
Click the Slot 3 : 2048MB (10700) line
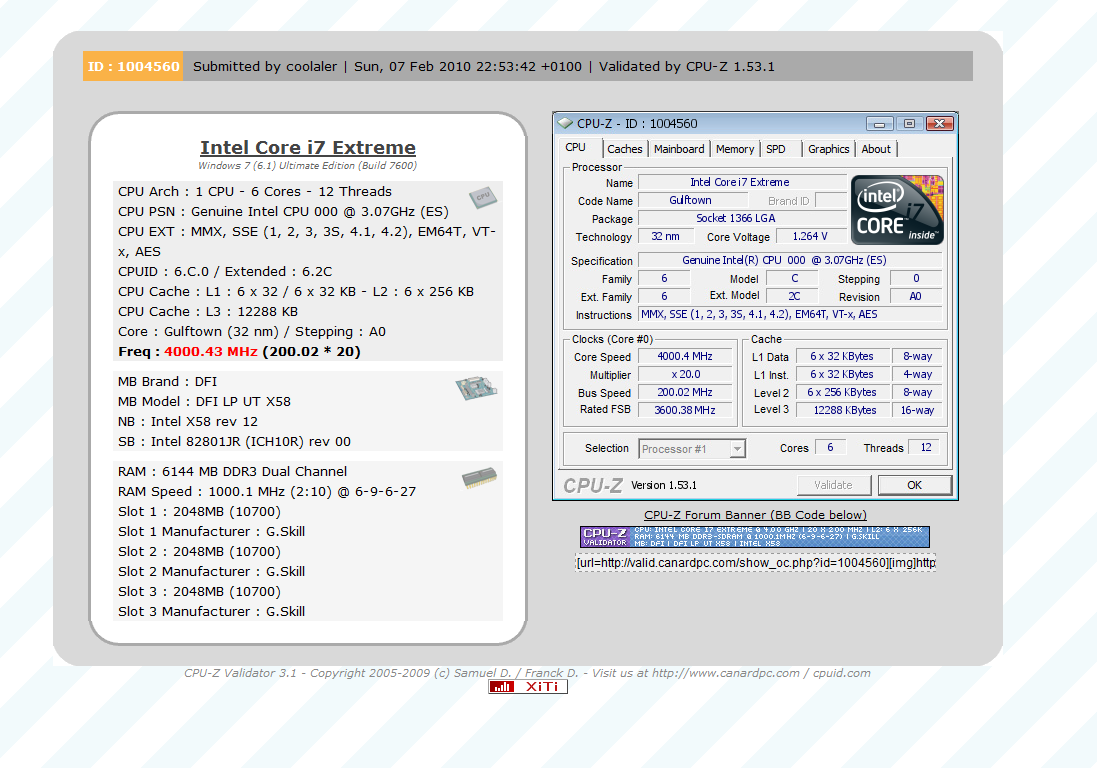(199, 592)
